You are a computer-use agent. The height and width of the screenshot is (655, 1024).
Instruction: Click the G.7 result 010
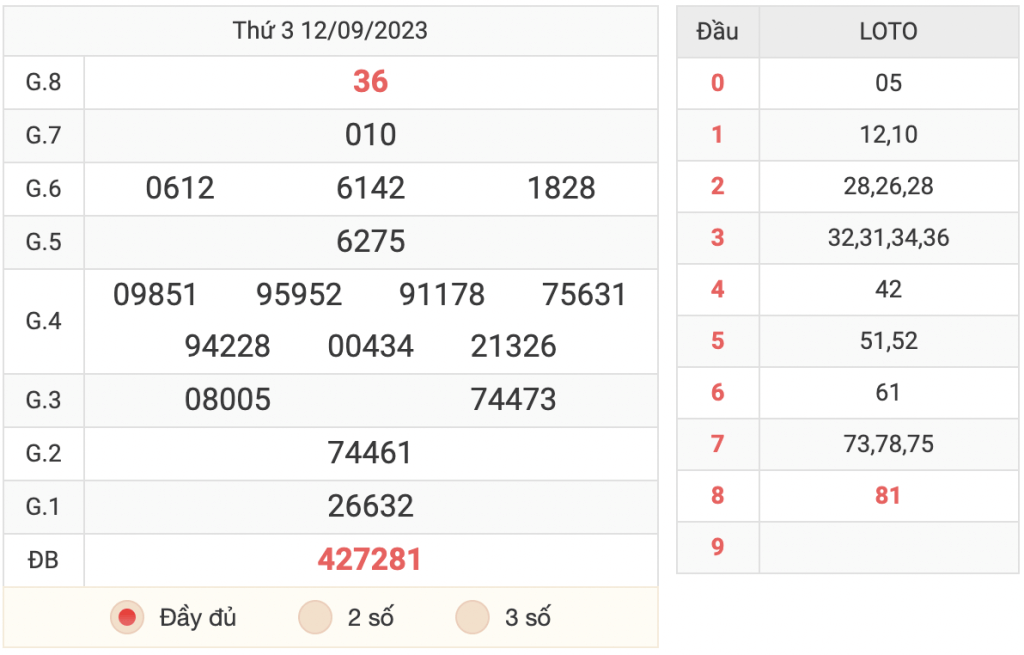370,135
